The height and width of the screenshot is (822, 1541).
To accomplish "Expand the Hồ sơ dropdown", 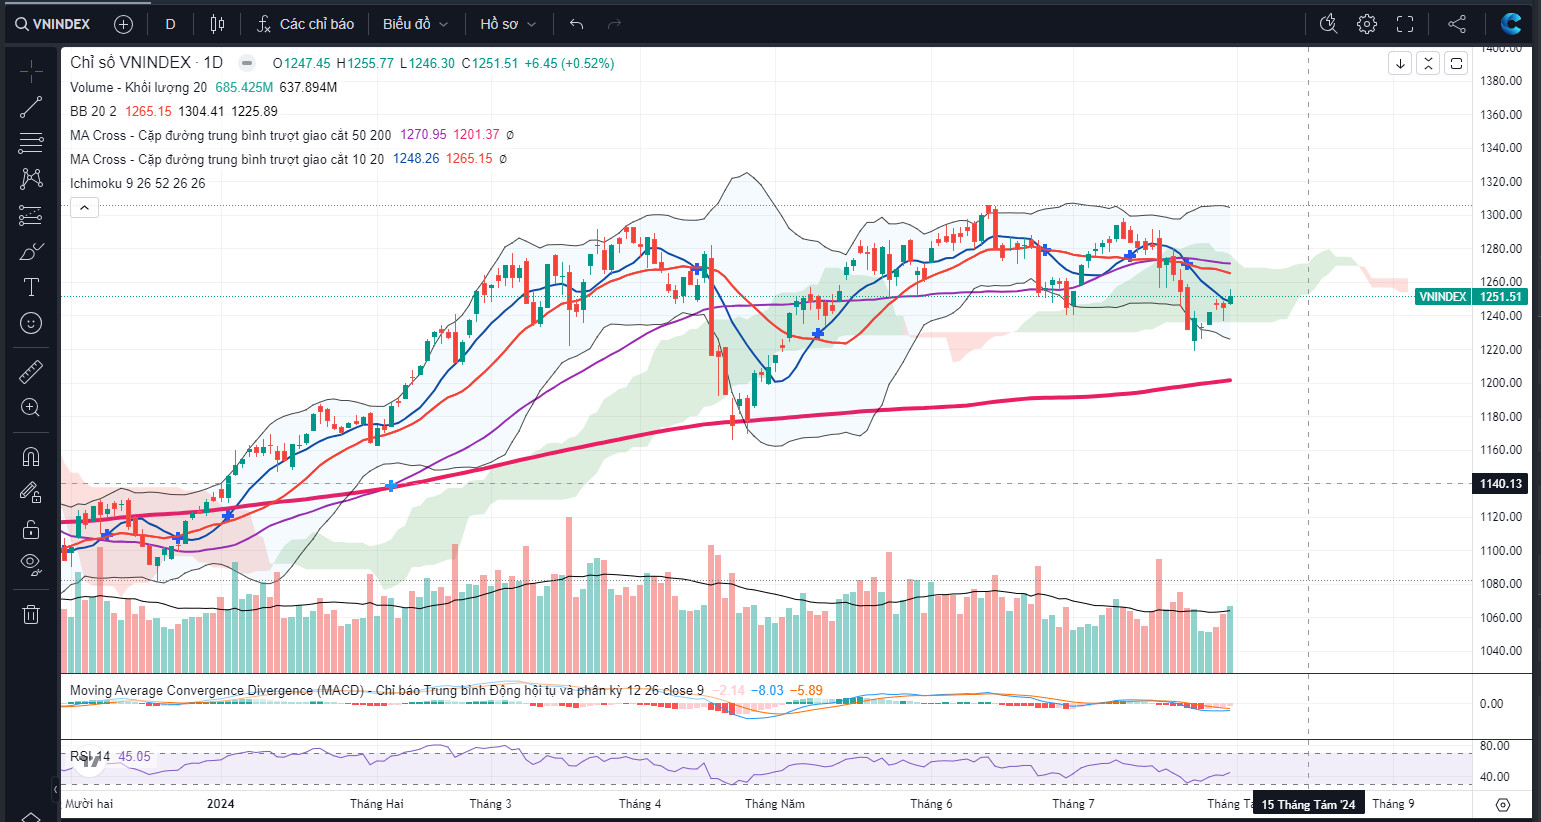I will pyautogui.click(x=507, y=24).
